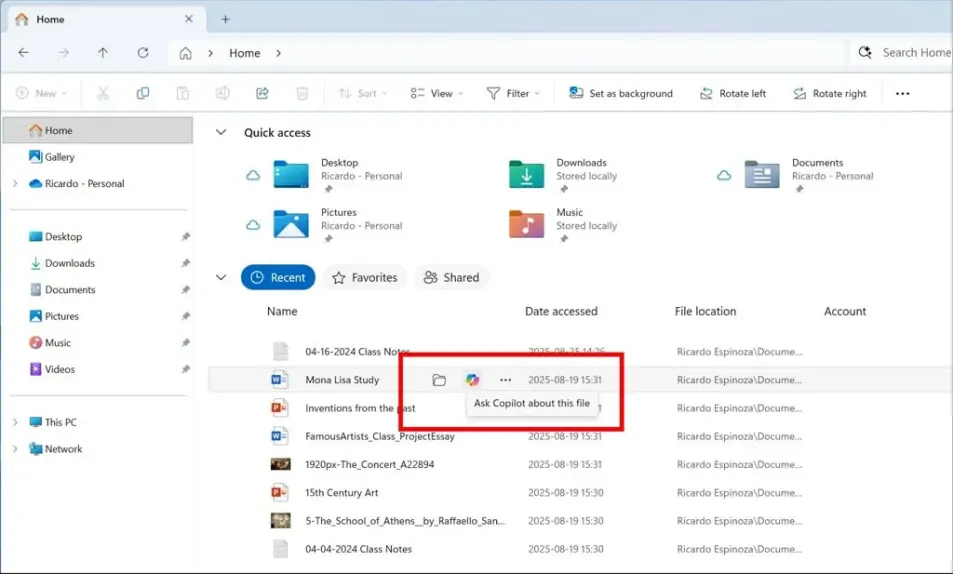Click the Share icon in toolbar
Screen dimensions: 953x574
tap(262, 93)
